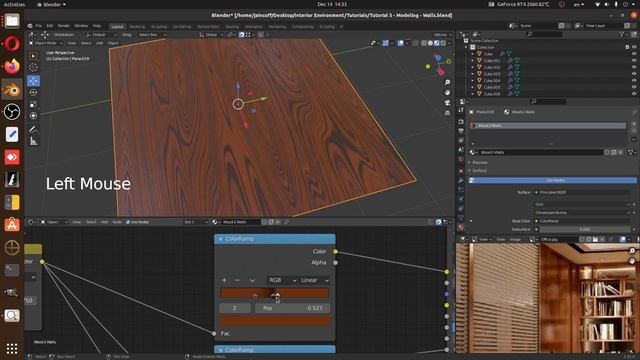Screen dimensions: 640x360
Task: Open ColorRamp tools chevron dropdown
Action: 252,280
